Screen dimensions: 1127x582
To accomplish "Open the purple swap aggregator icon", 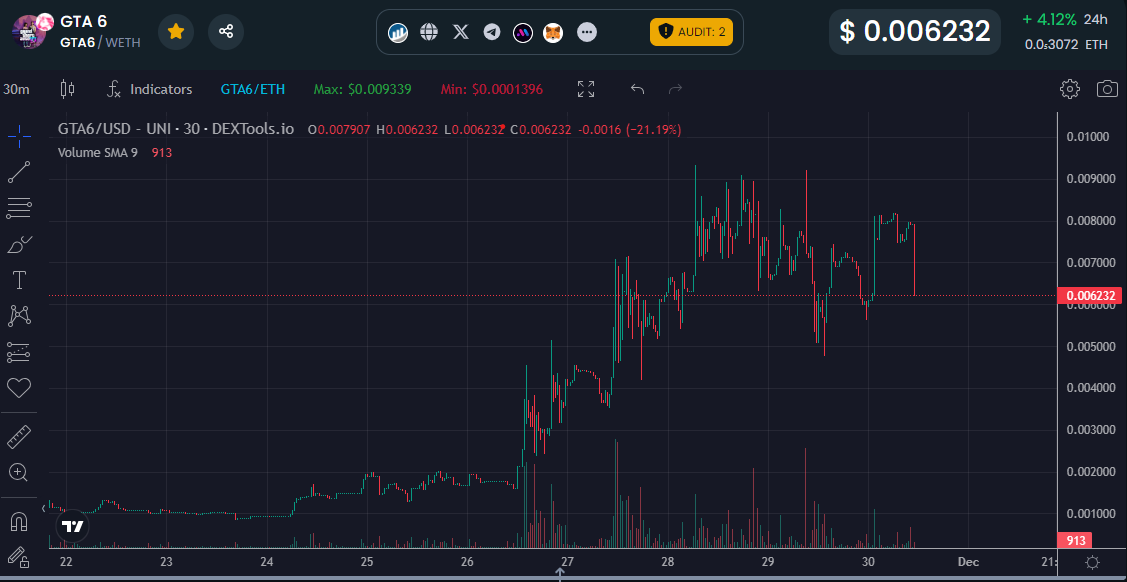I will pyautogui.click(x=523, y=32).
